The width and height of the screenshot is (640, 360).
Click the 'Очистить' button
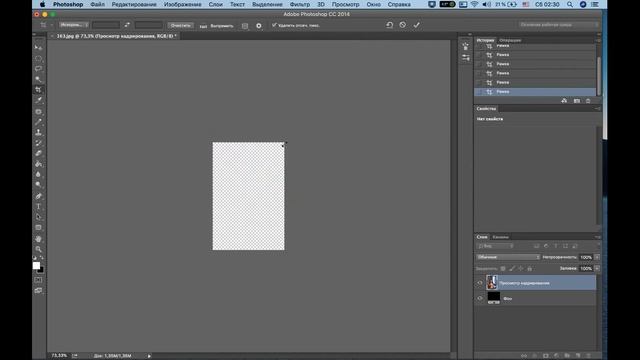180,25
